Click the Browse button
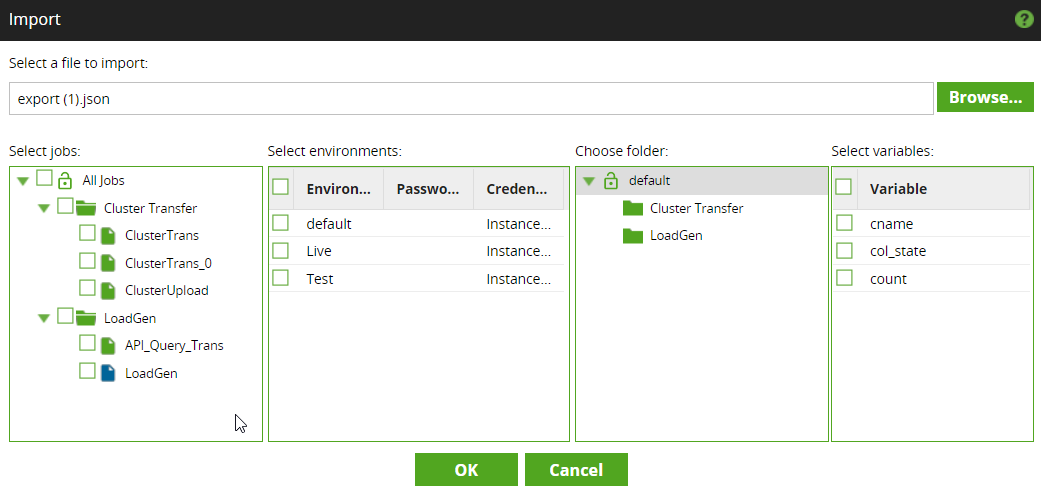The image size is (1041, 496). (985, 98)
